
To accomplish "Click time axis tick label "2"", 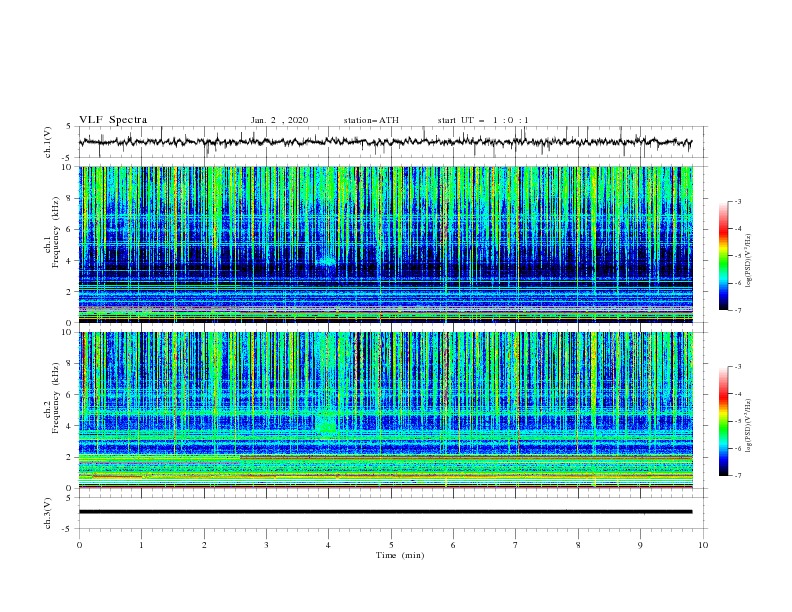I will pyautogui.click(x=204, y=545).
